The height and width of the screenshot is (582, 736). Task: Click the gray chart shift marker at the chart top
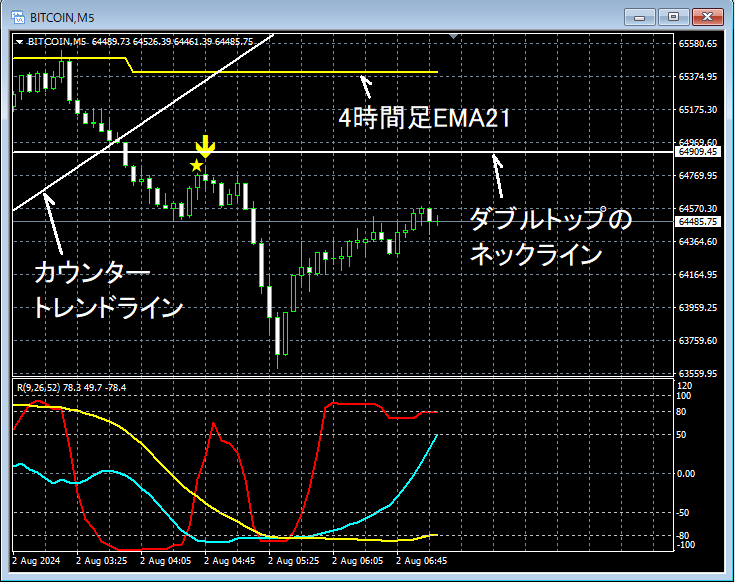click(453, 36)
